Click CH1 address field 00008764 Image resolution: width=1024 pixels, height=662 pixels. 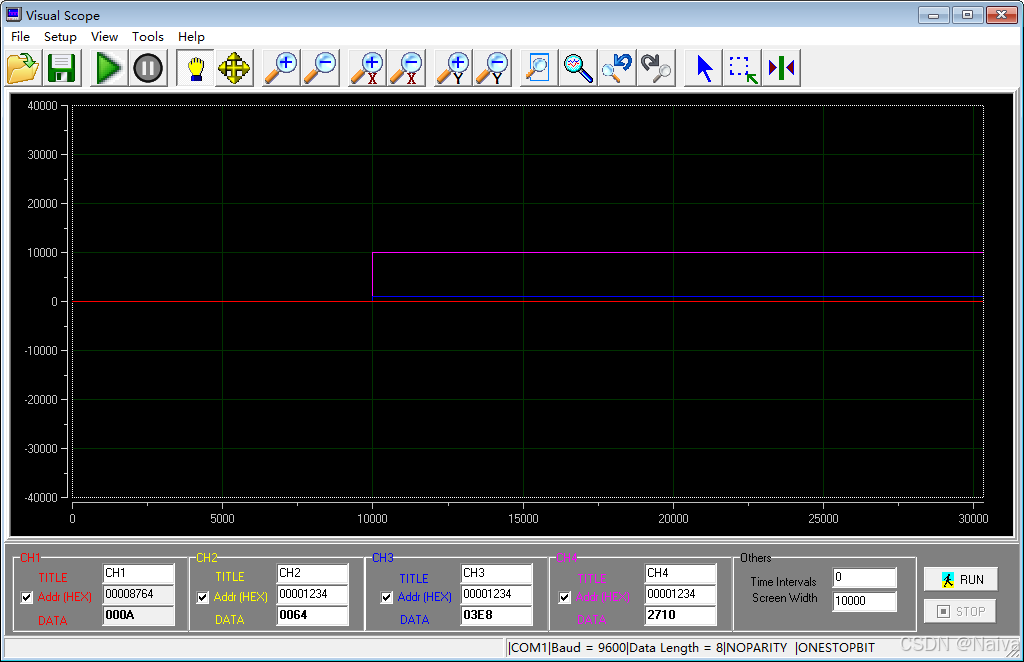point(138,594)
